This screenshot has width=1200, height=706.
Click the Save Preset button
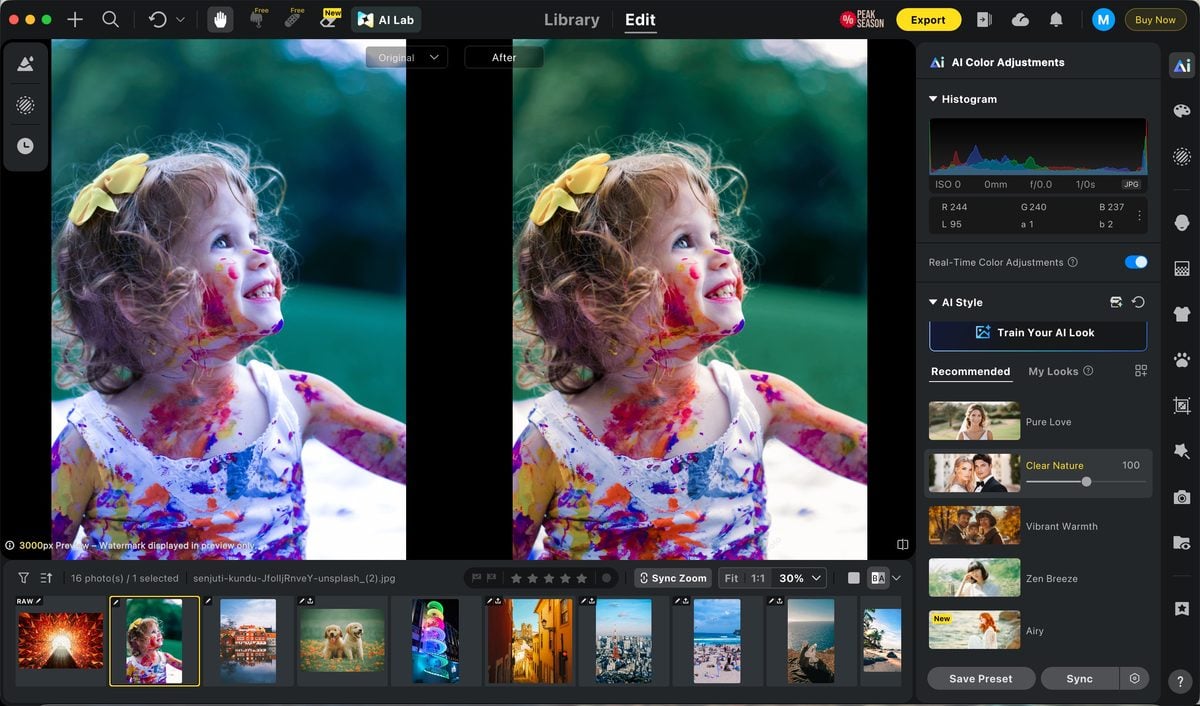coord(980,678)
